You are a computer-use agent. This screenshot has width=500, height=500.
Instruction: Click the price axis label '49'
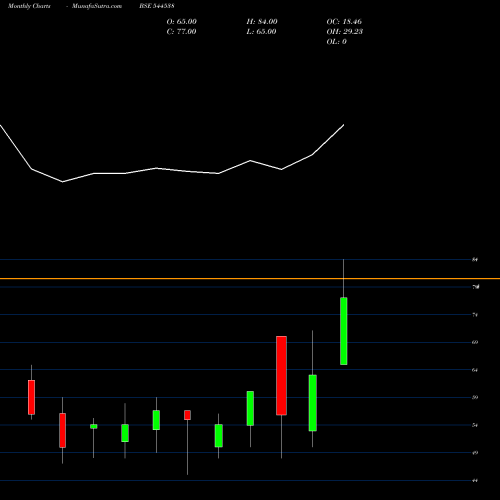[x=475, y=453]
